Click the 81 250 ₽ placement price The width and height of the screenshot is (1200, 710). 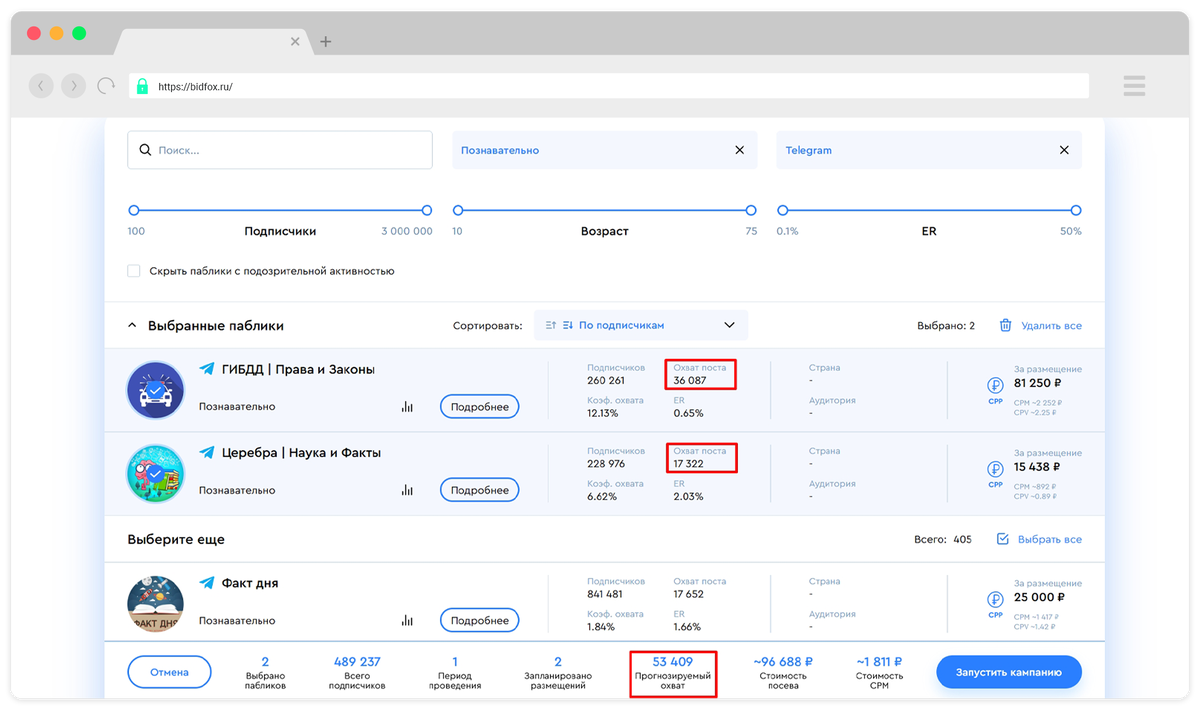pos(1037,383)
